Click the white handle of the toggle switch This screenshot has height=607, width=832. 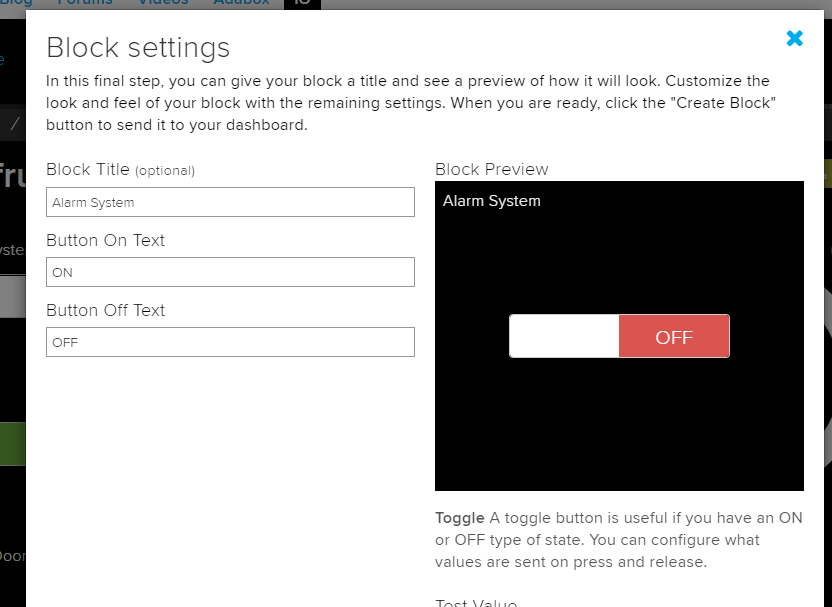coord(562,336)
